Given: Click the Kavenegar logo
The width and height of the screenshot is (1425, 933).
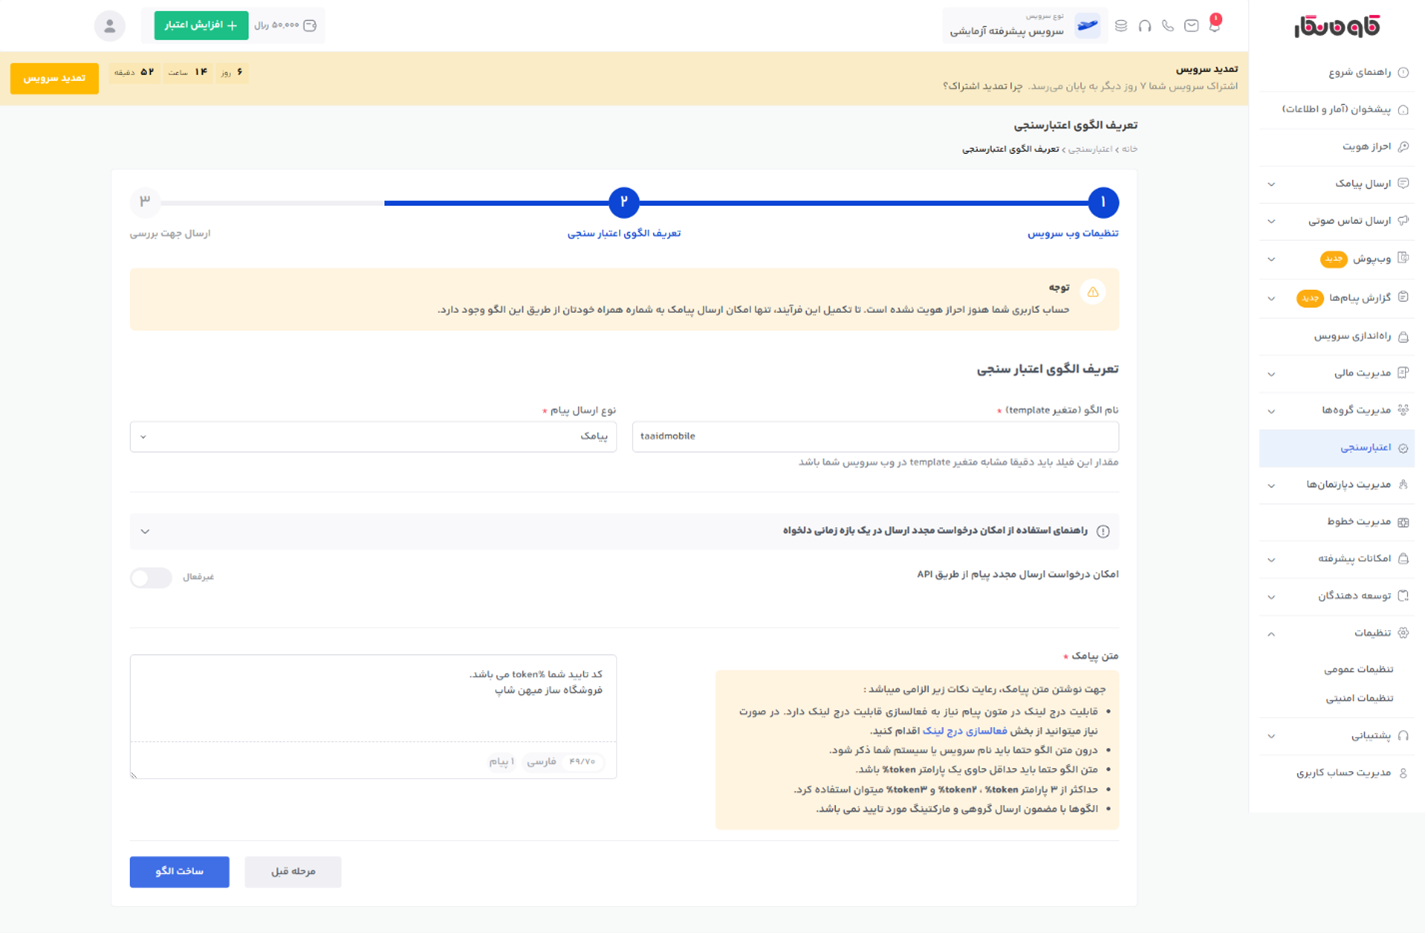Looking at the screenshot, I should [x=1336, y=26].
